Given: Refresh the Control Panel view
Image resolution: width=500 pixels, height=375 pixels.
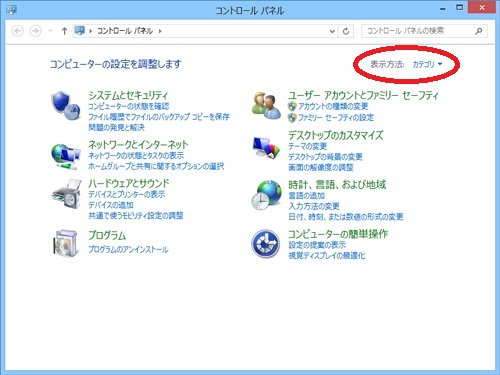Looking at the screenshot, I should (x=346, y=31).
